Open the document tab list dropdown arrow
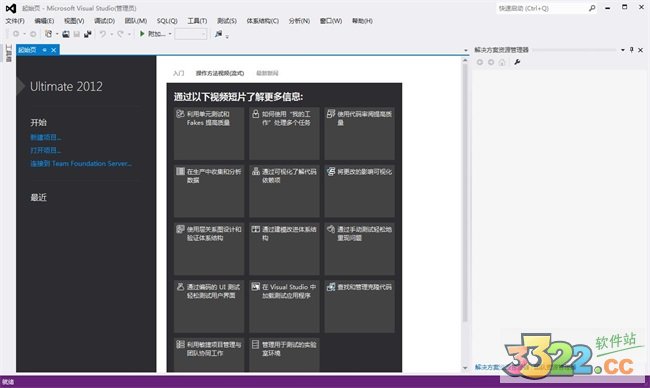 pyautogui.click(x=466, y=50)
